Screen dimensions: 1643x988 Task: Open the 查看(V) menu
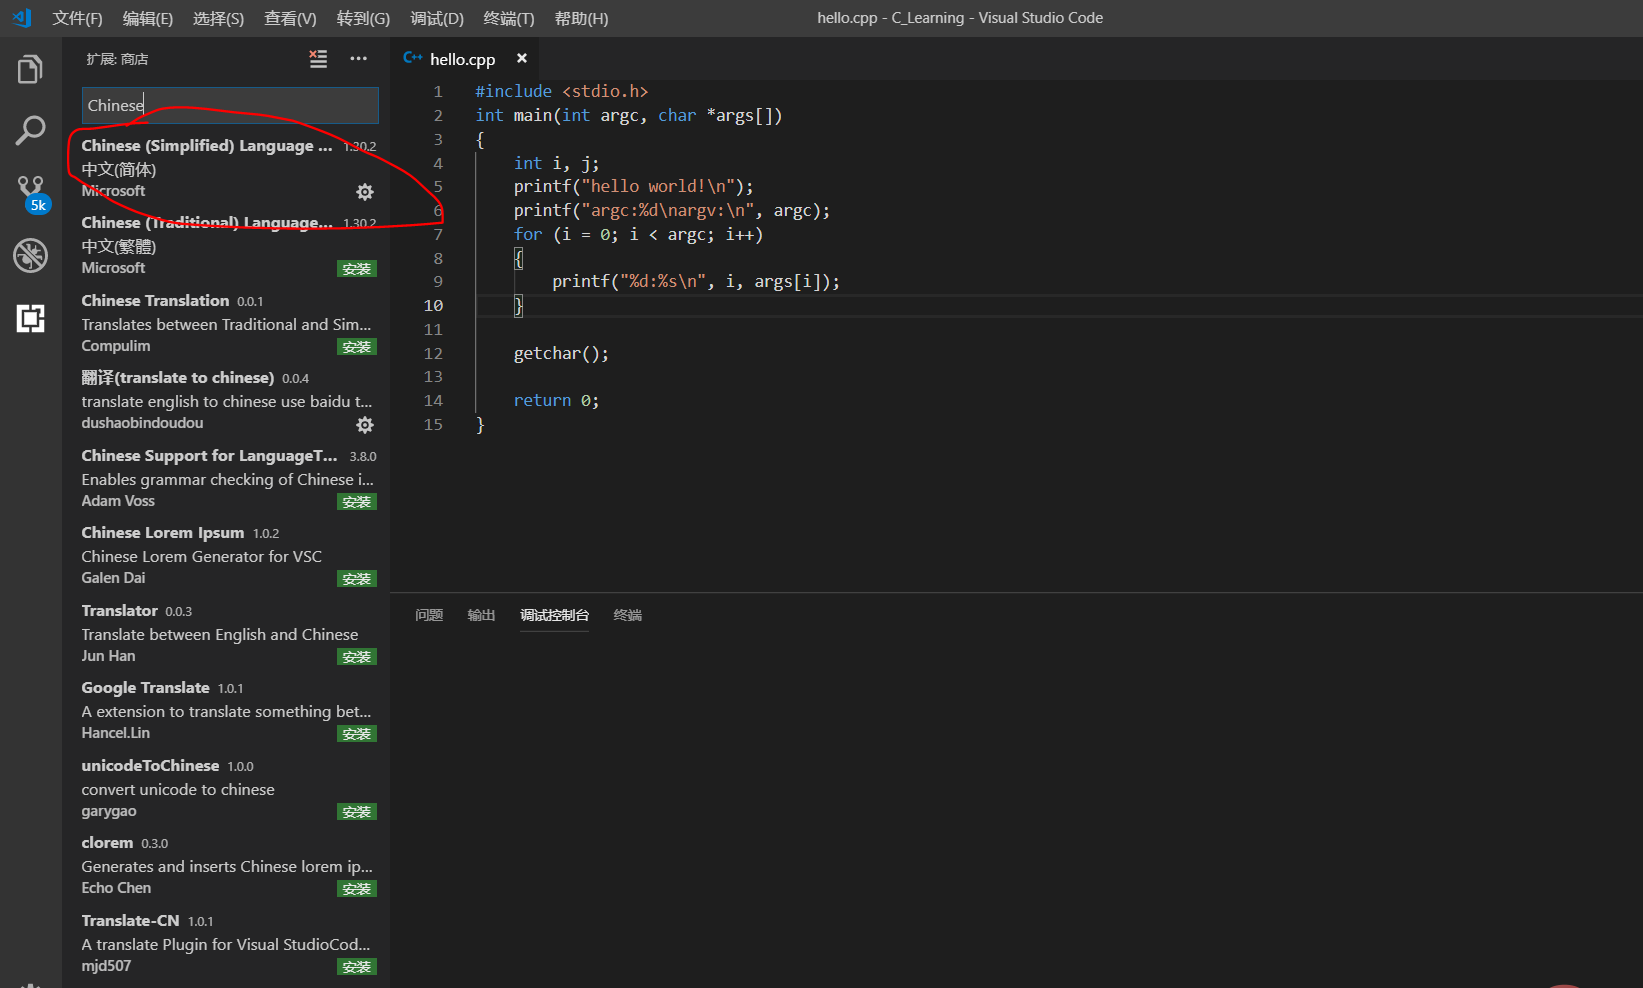pyautogui.click(x=290, y=18)
